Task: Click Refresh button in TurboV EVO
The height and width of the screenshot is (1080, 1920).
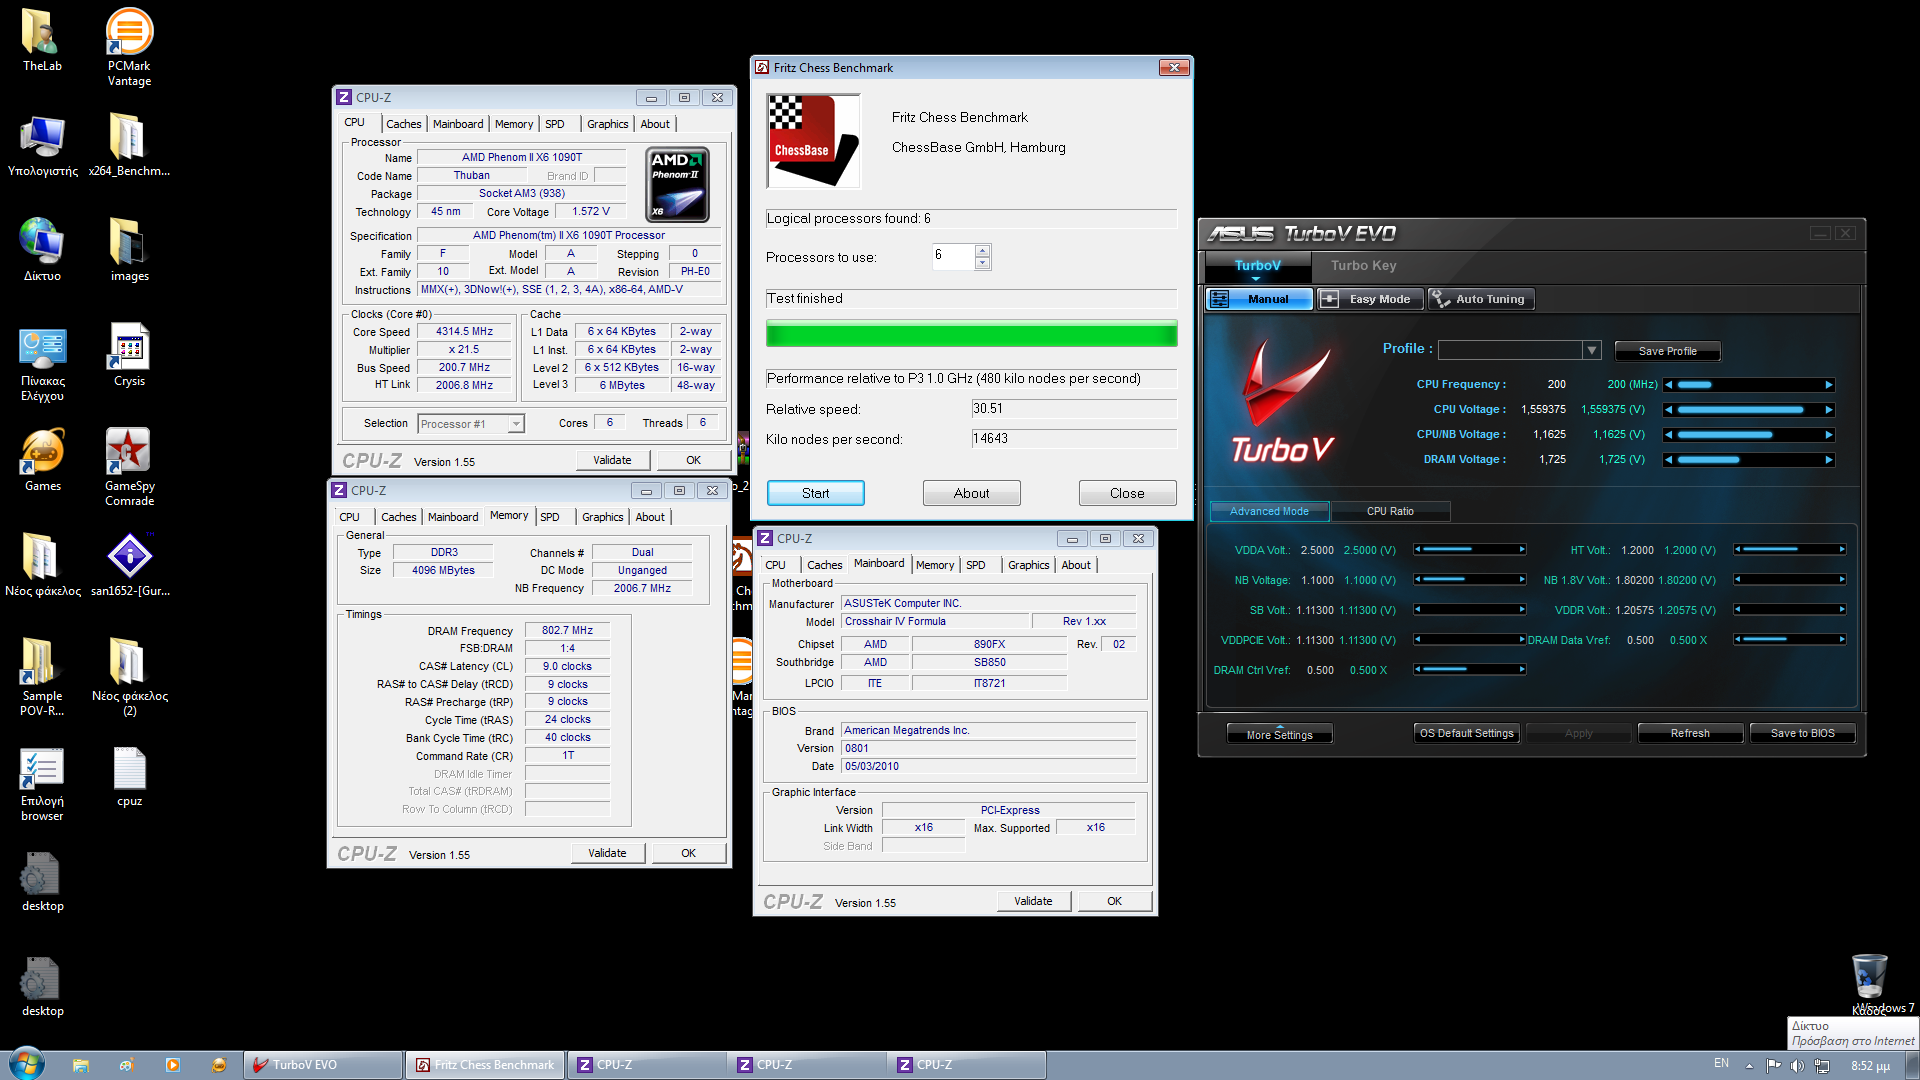Action: [x=1690, y=733]
